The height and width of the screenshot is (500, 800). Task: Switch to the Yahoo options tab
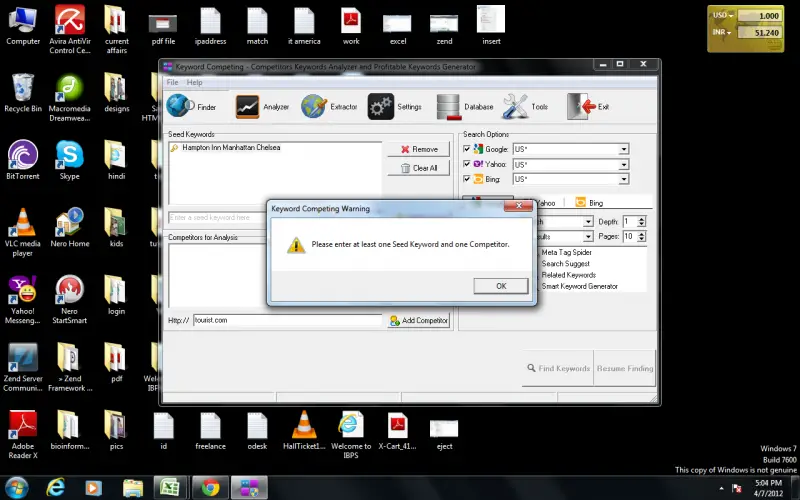point(546,203)
